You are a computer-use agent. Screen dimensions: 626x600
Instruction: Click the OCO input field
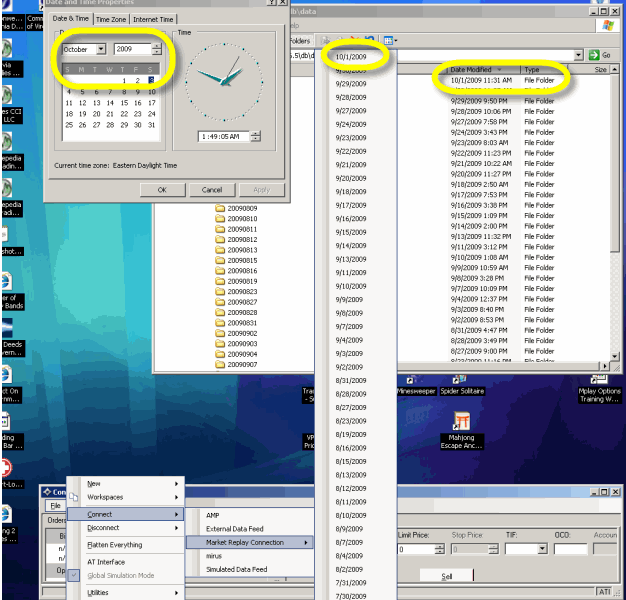click(570, 549)
